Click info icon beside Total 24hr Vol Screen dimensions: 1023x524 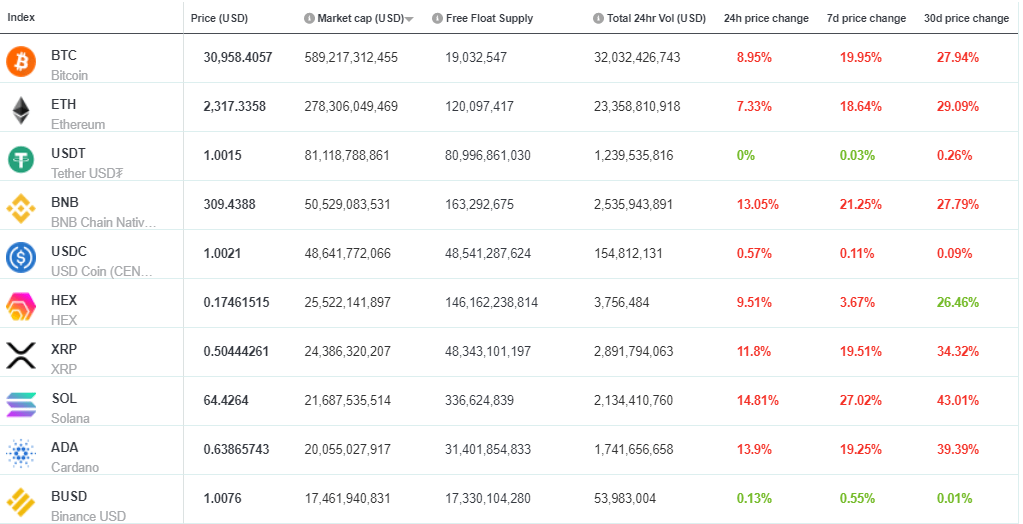[x=598, y=18]
